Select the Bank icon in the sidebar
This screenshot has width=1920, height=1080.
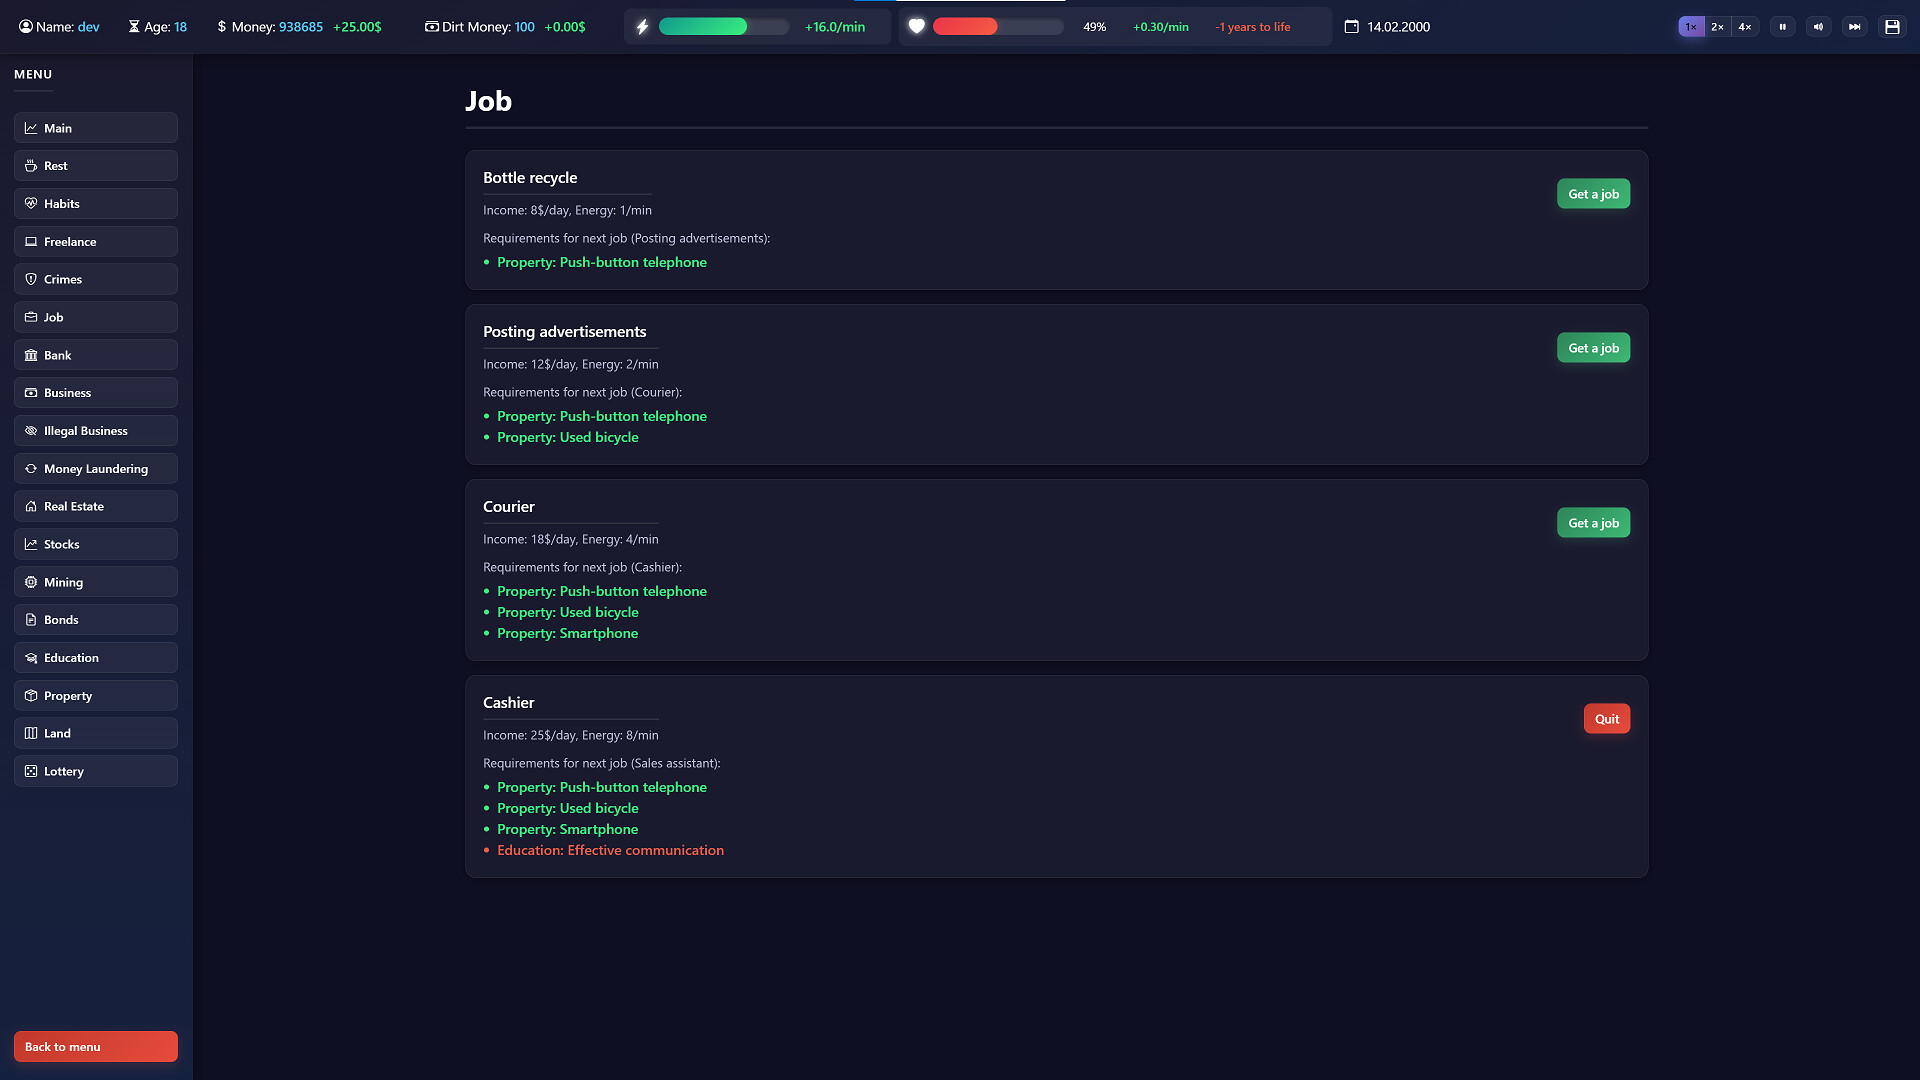pos(31,355)
